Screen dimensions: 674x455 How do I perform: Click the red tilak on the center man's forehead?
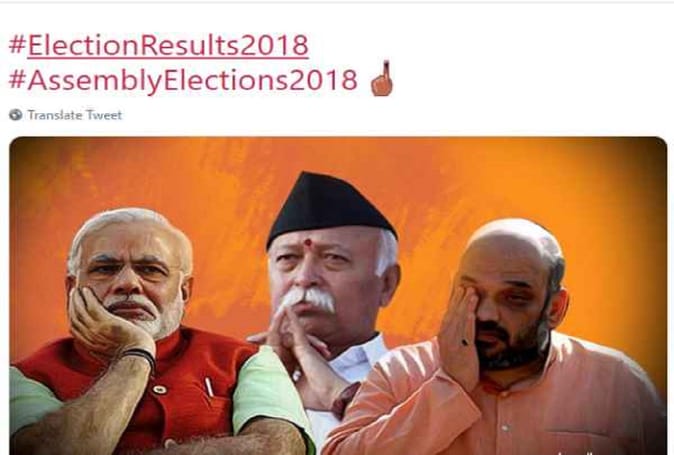click(308, 242)
